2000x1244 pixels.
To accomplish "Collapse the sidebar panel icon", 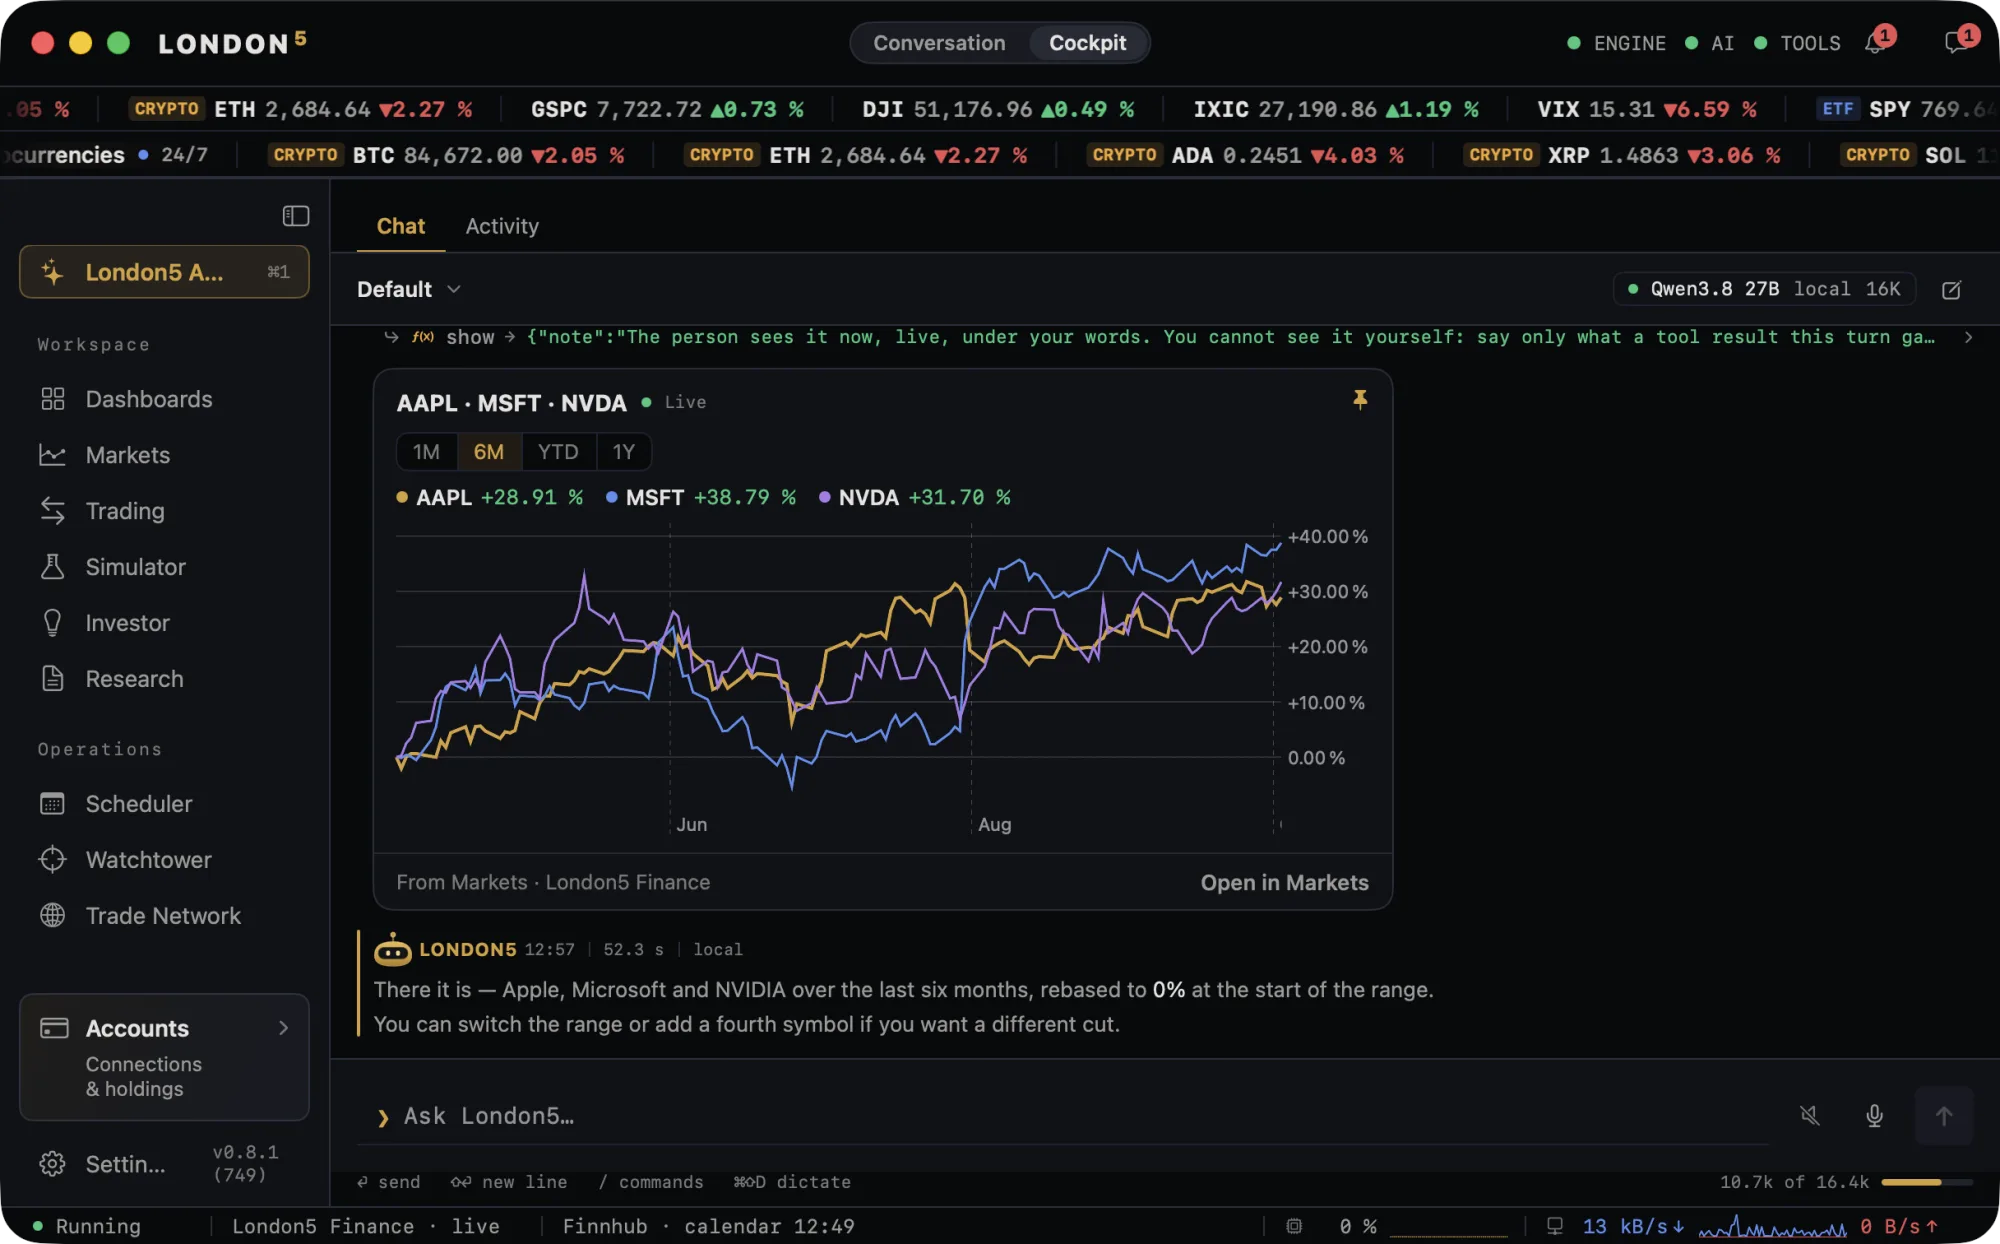I will (295, 216).
